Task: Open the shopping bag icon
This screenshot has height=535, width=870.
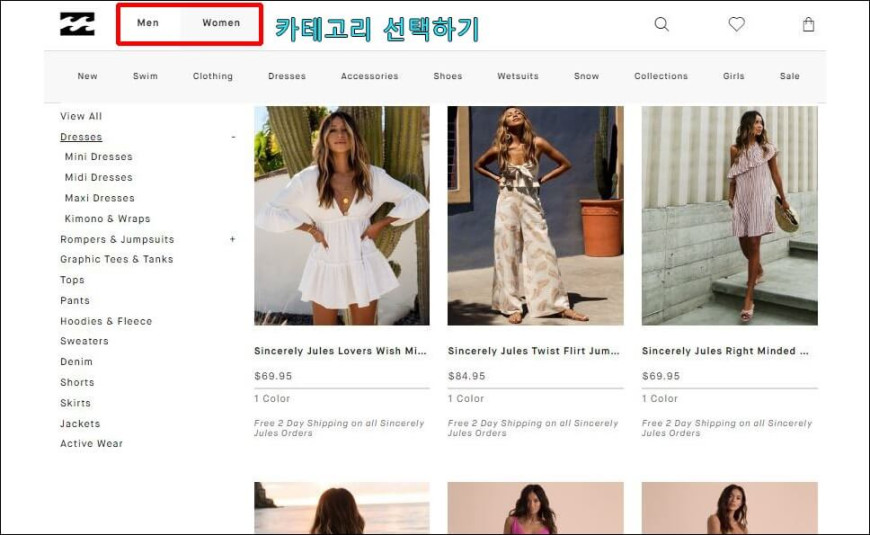Action: 808,24
